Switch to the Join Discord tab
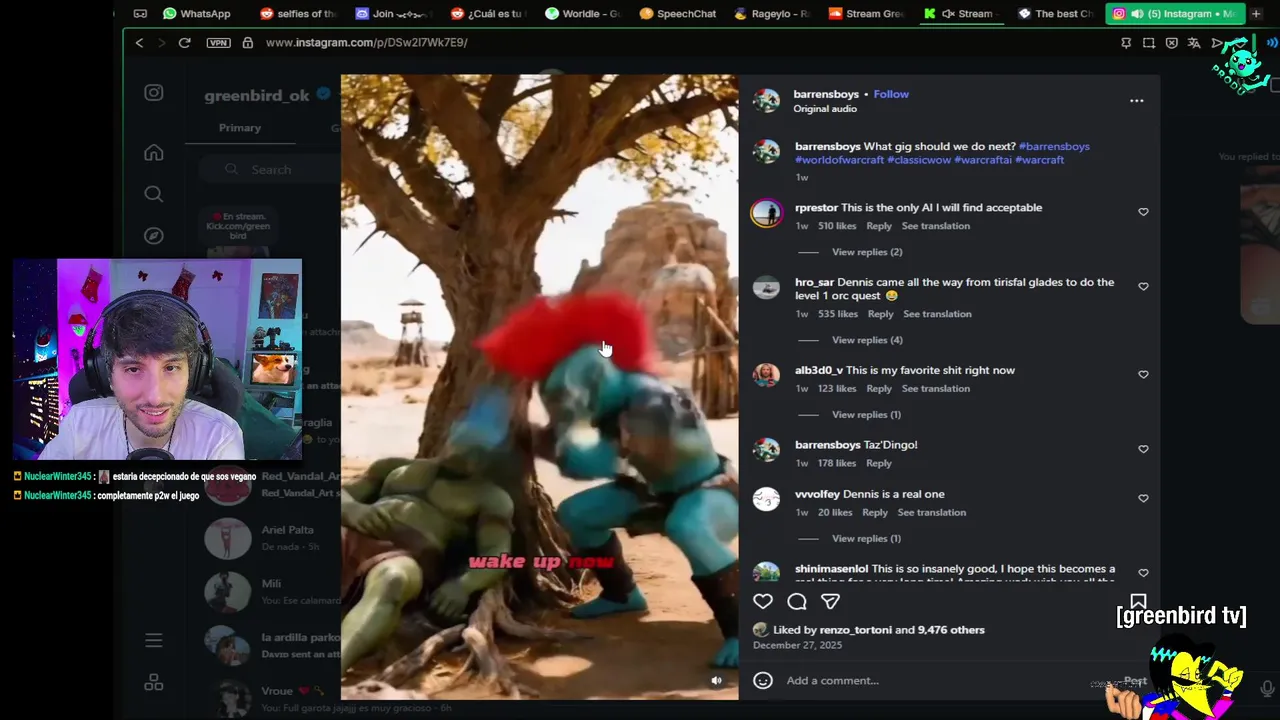 coord(393,14)
